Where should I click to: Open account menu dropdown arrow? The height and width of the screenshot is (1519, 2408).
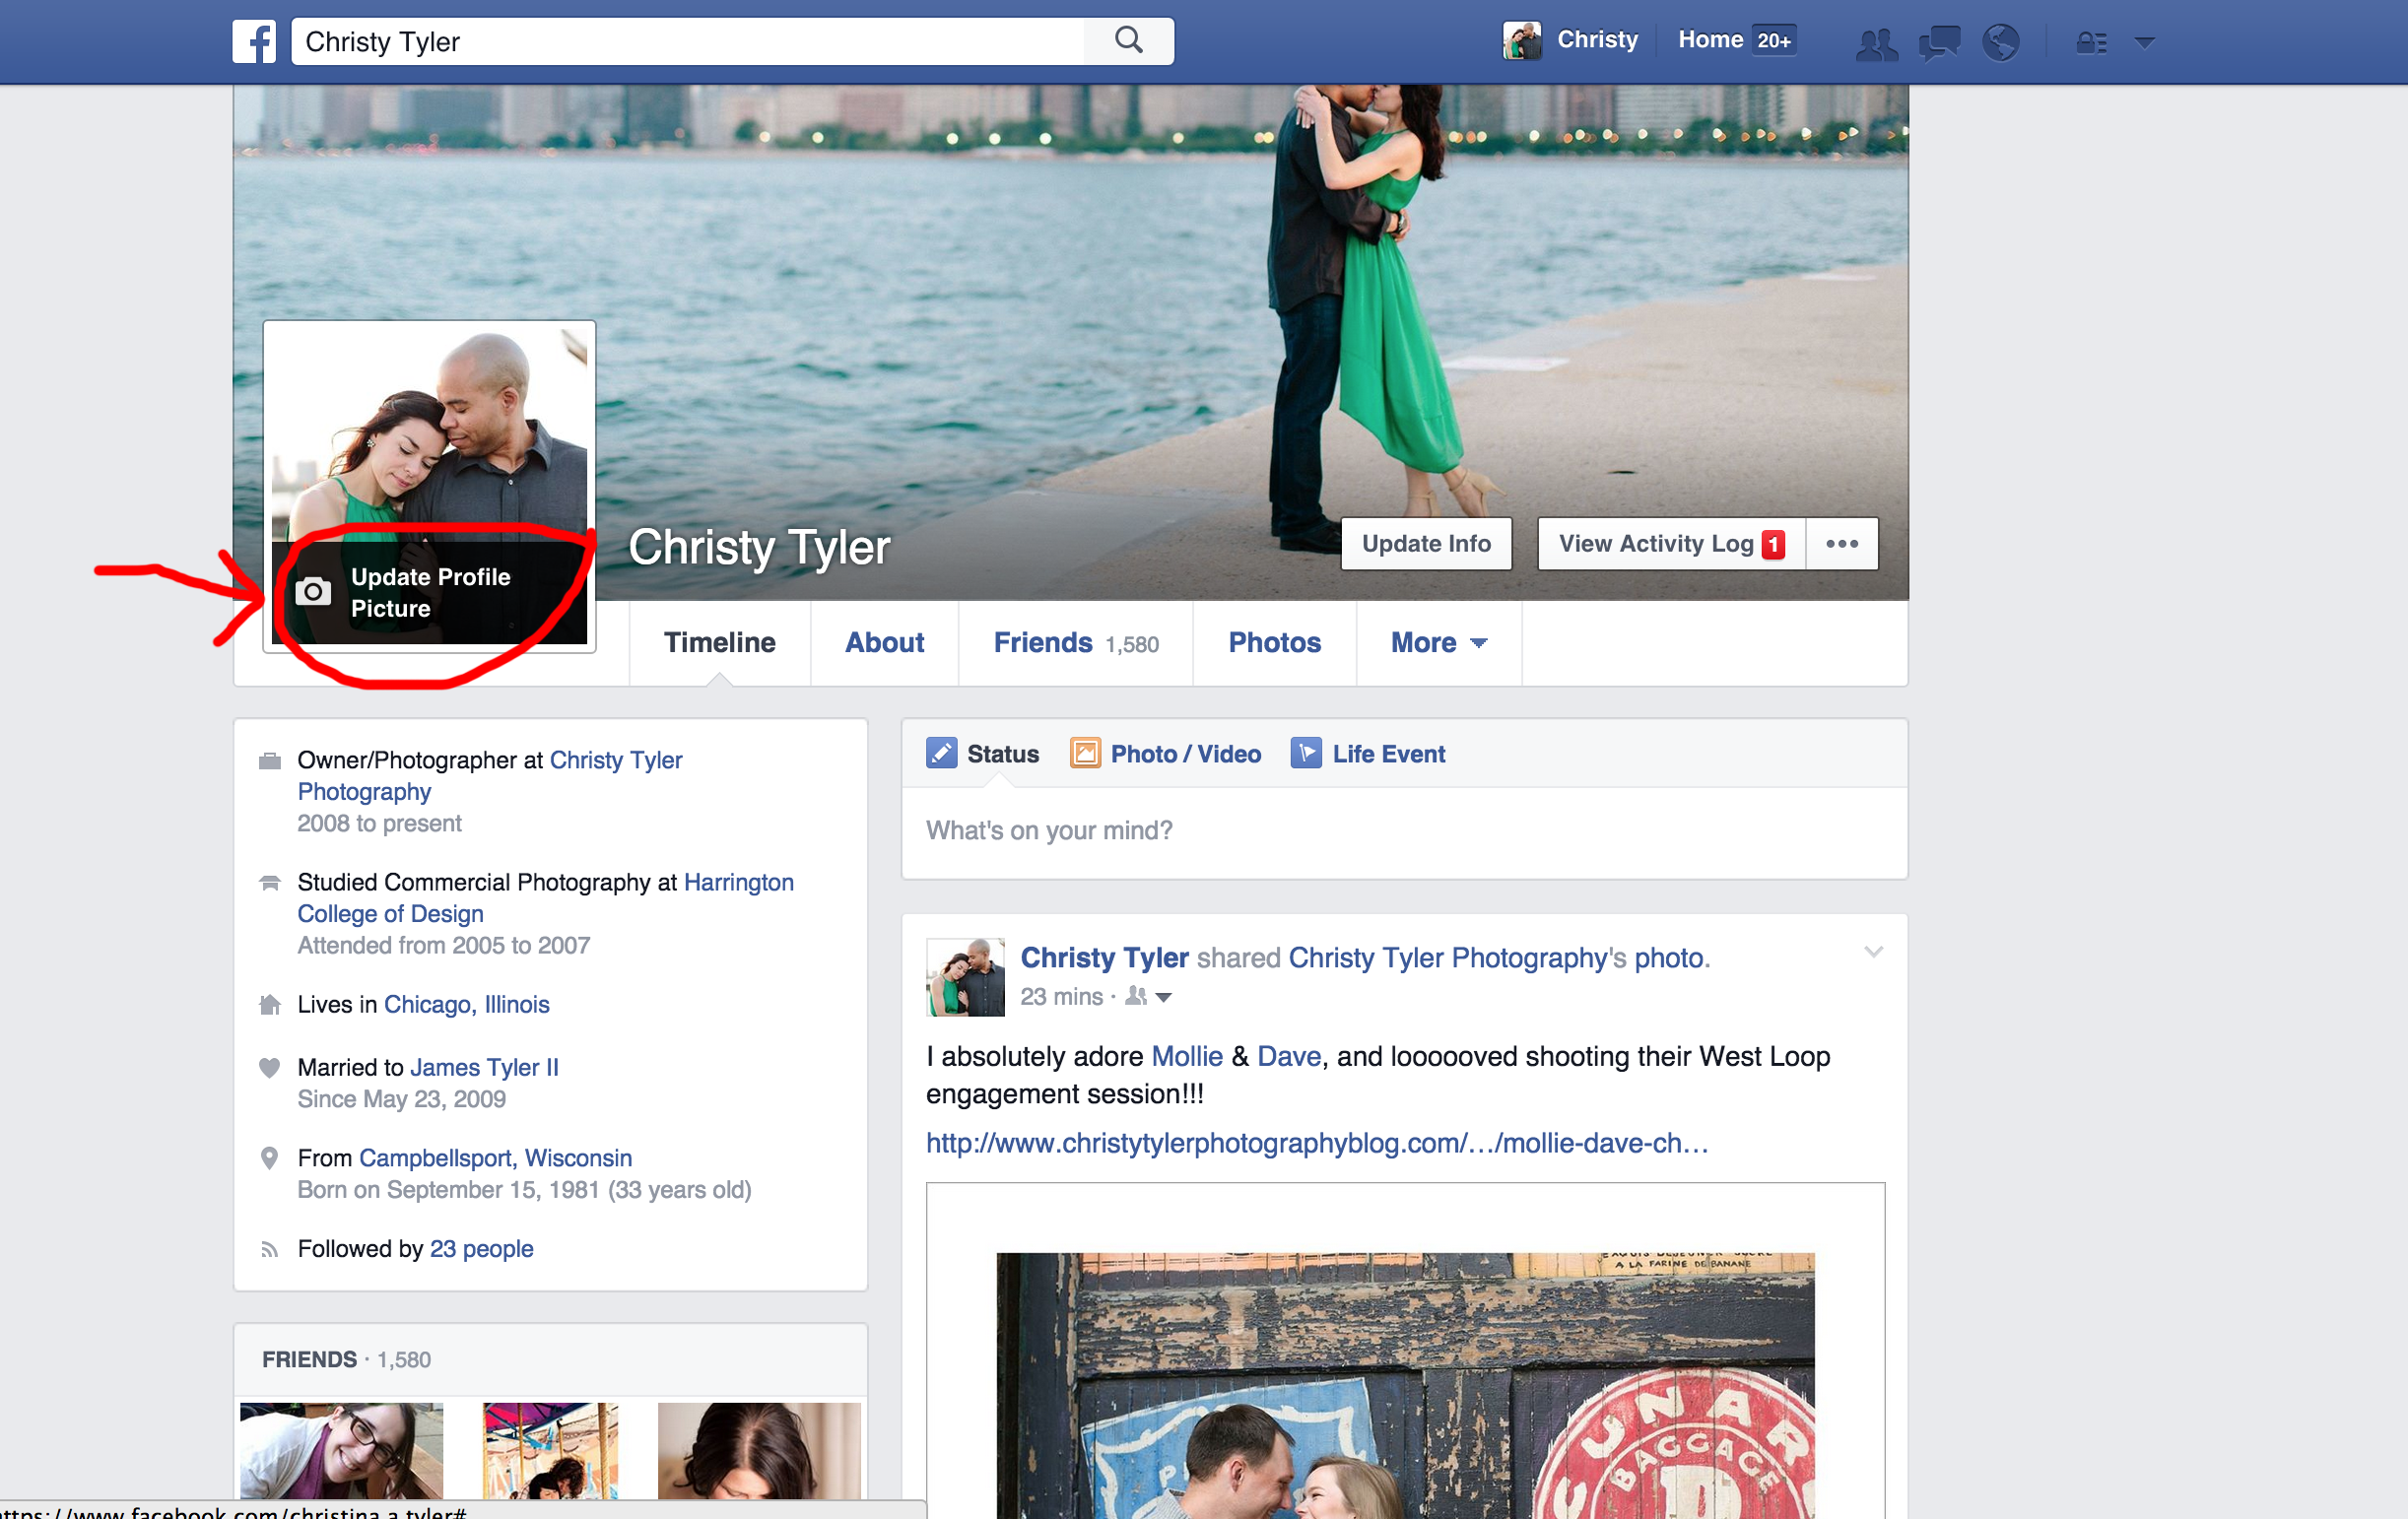[x=2144, y=43]
